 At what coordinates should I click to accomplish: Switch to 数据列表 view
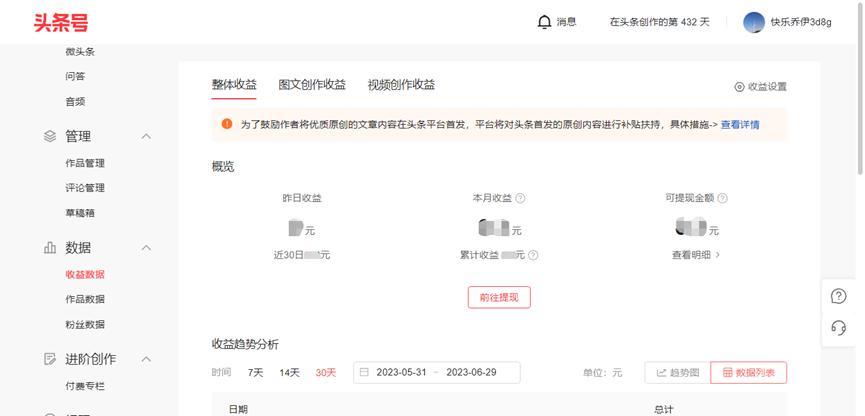[x=749, y=372]
